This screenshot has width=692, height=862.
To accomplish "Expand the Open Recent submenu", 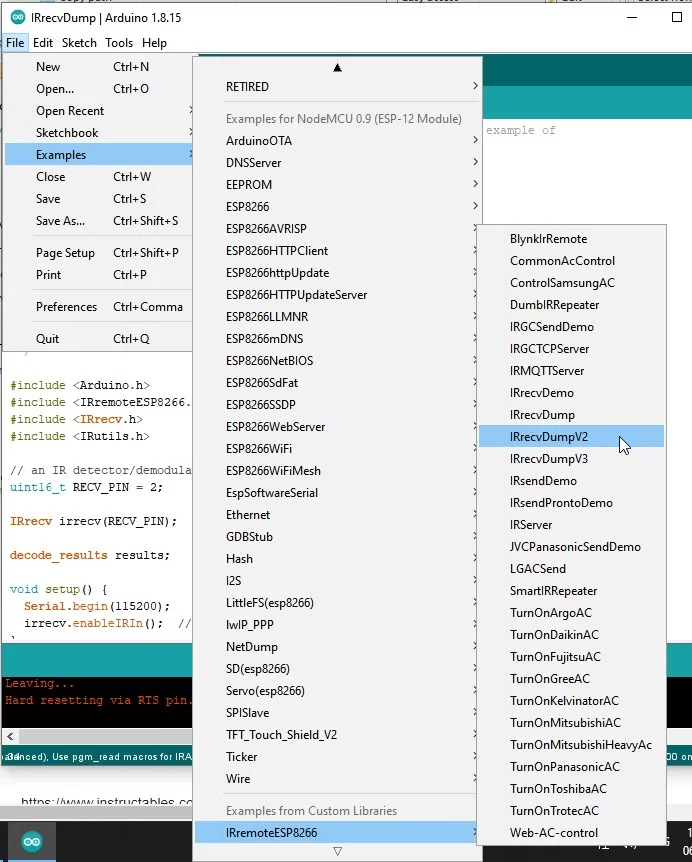I will [x=99, y=110].
